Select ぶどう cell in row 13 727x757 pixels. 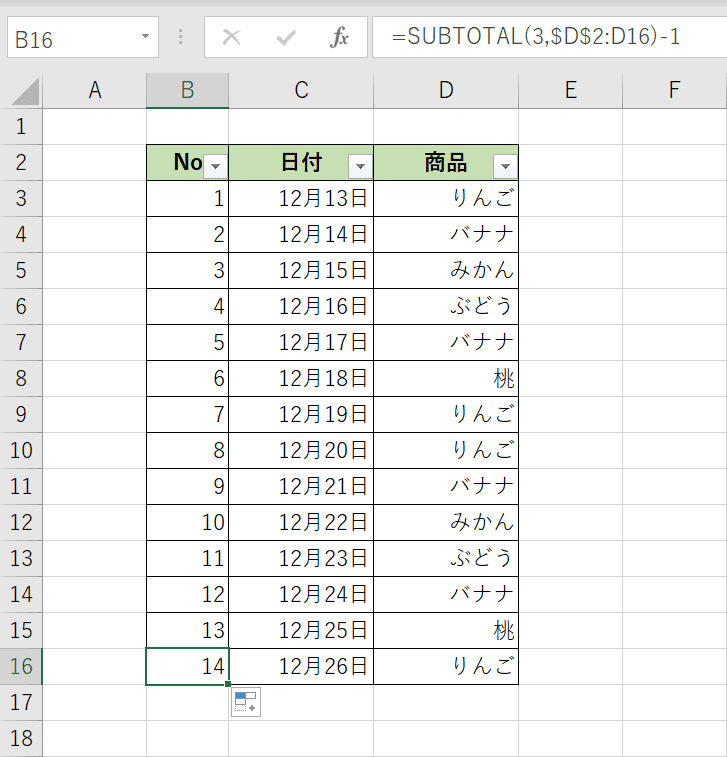coord(446,559)
